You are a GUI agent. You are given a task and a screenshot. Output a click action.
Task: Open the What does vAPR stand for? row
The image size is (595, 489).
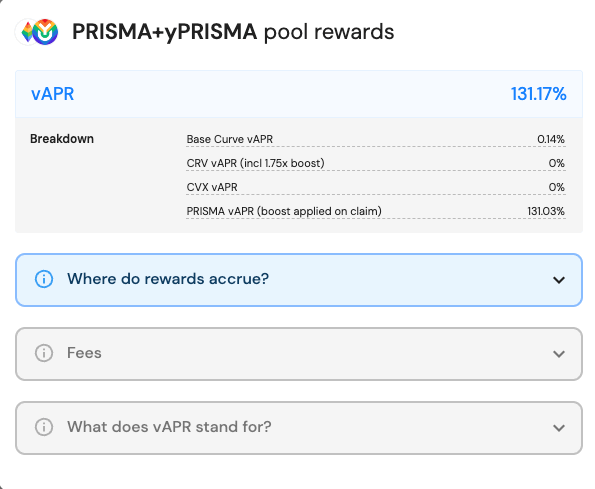click(299, 428)
